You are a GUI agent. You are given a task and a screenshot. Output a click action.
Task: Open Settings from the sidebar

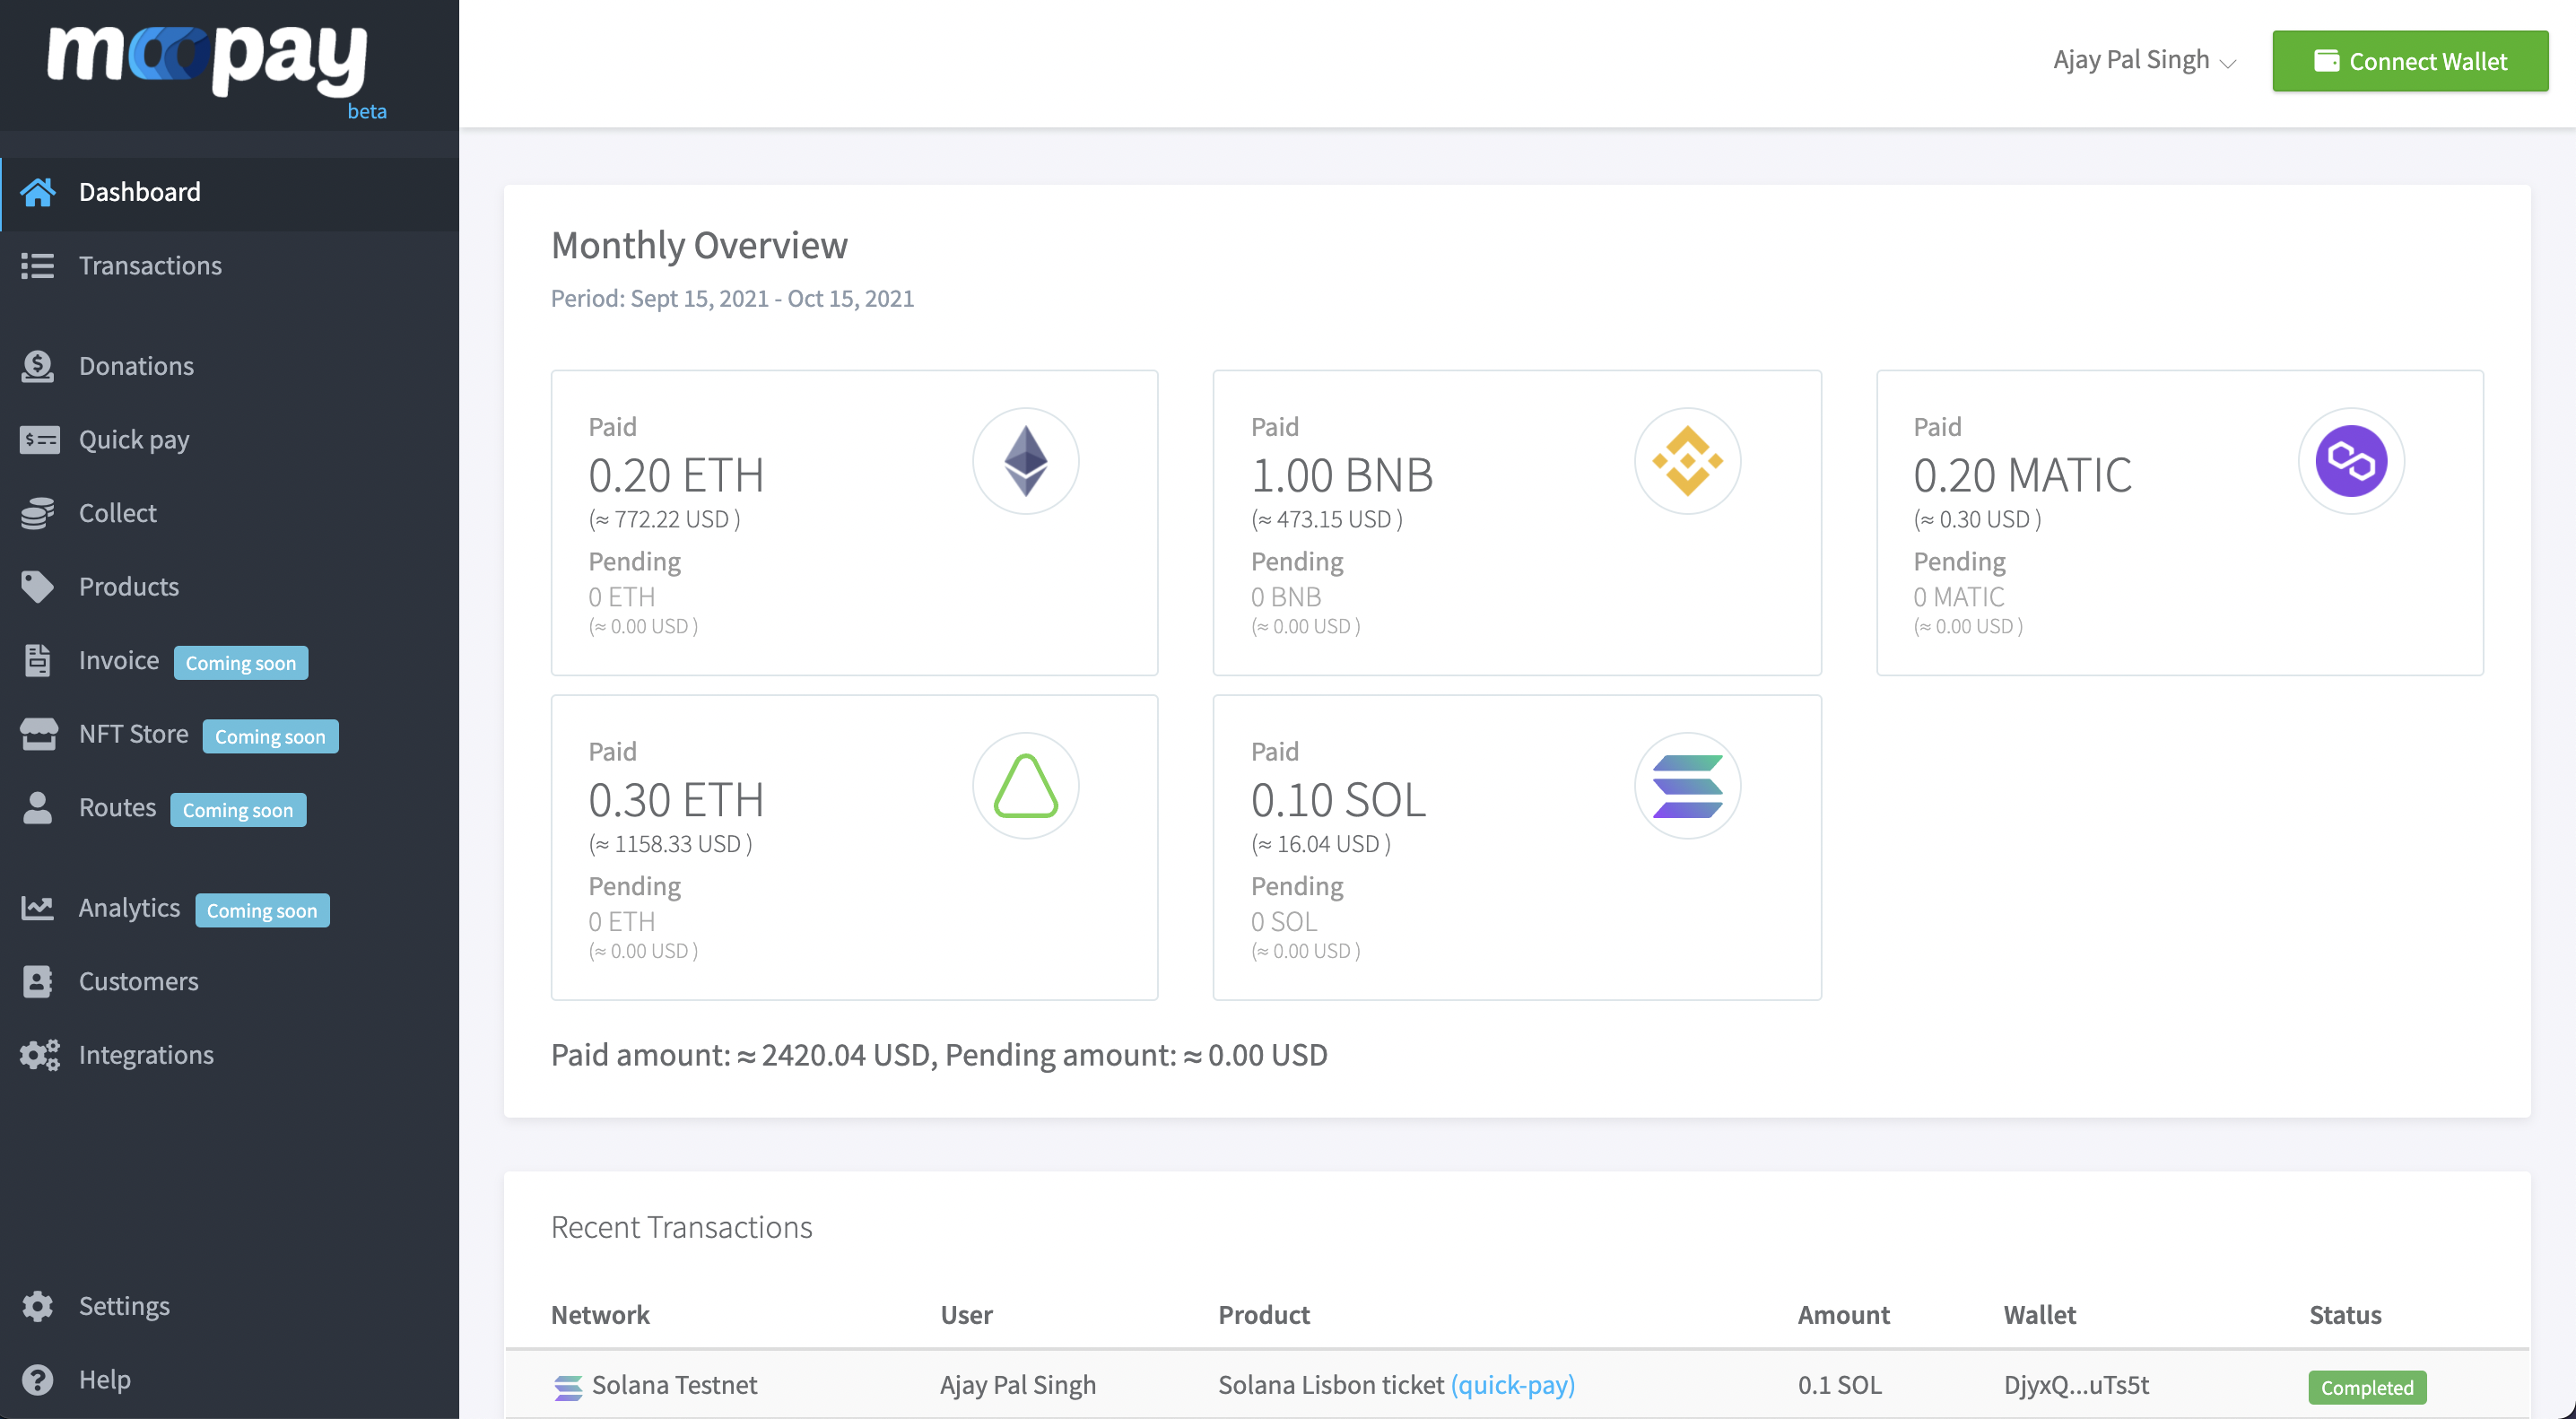tap(124, 1306)
